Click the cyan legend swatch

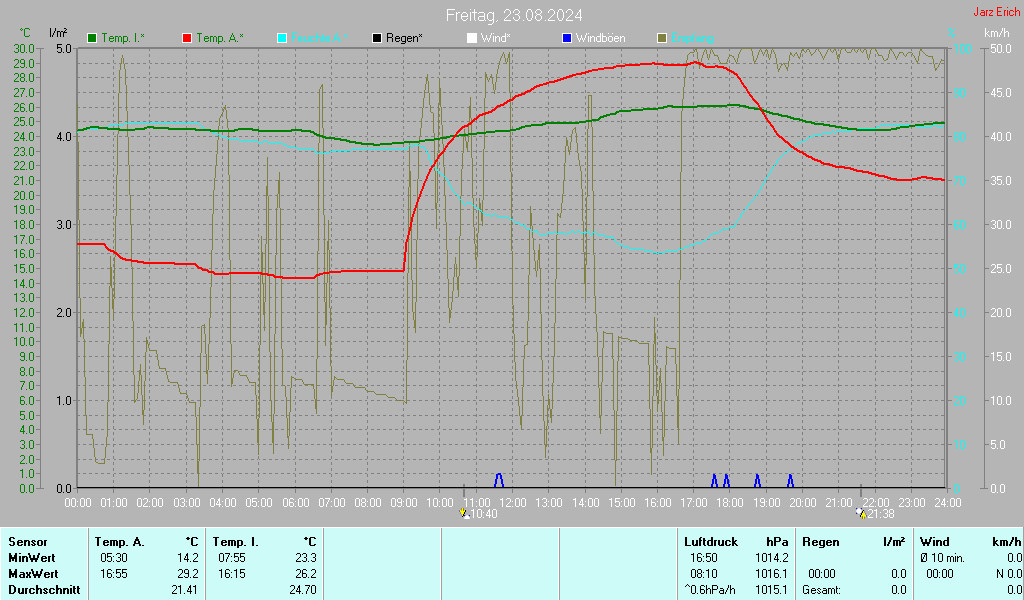282,38
